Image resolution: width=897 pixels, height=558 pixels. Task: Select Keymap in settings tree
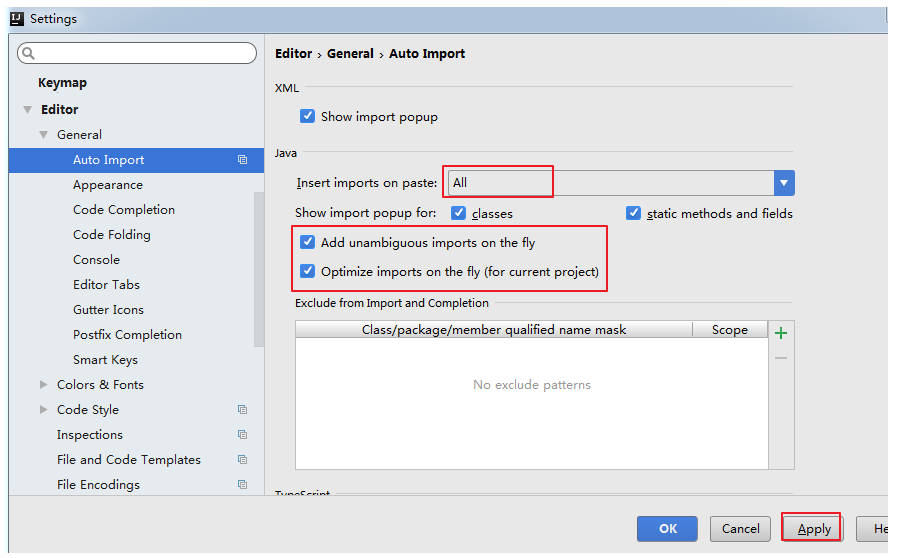click(62, 83)
